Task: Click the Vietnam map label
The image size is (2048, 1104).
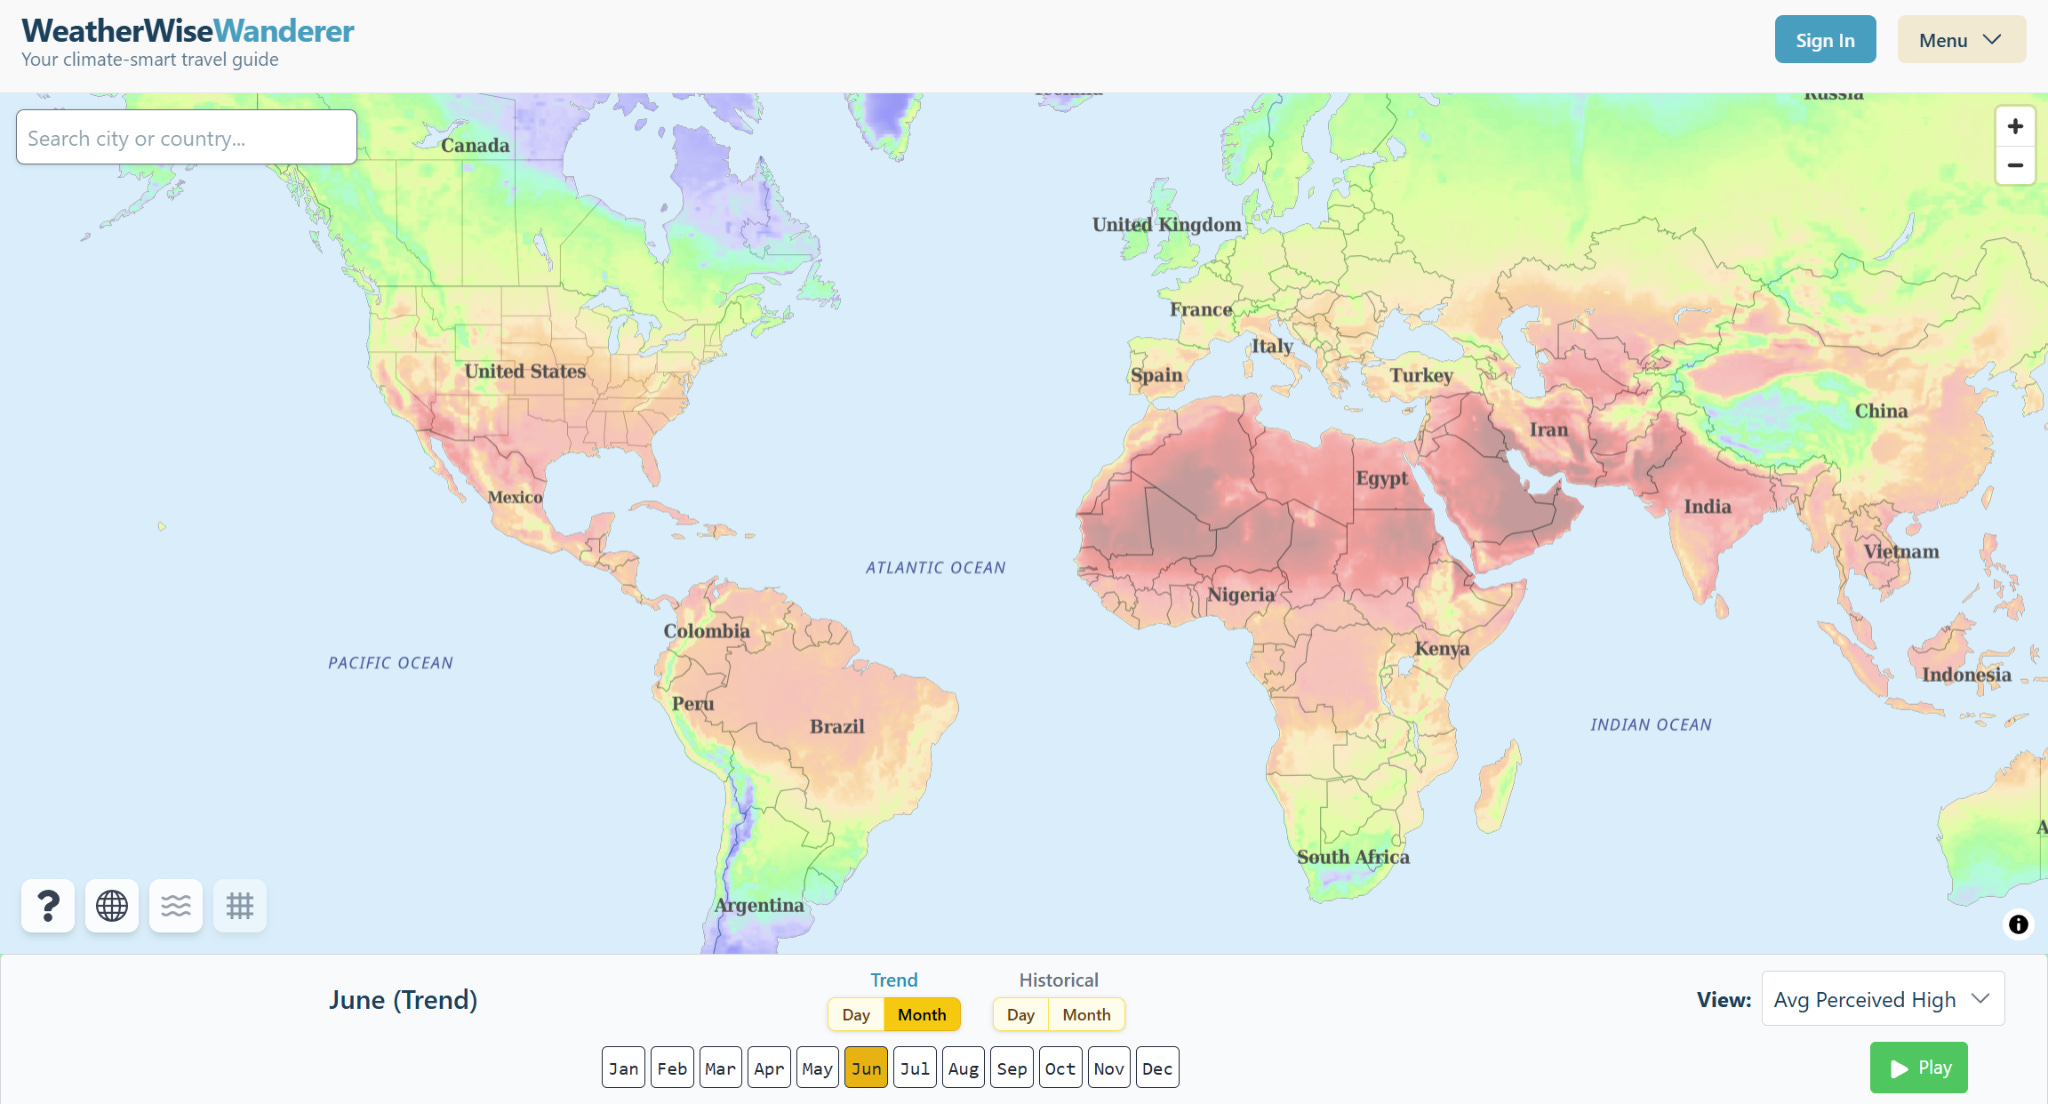Action: point(1901,552)
